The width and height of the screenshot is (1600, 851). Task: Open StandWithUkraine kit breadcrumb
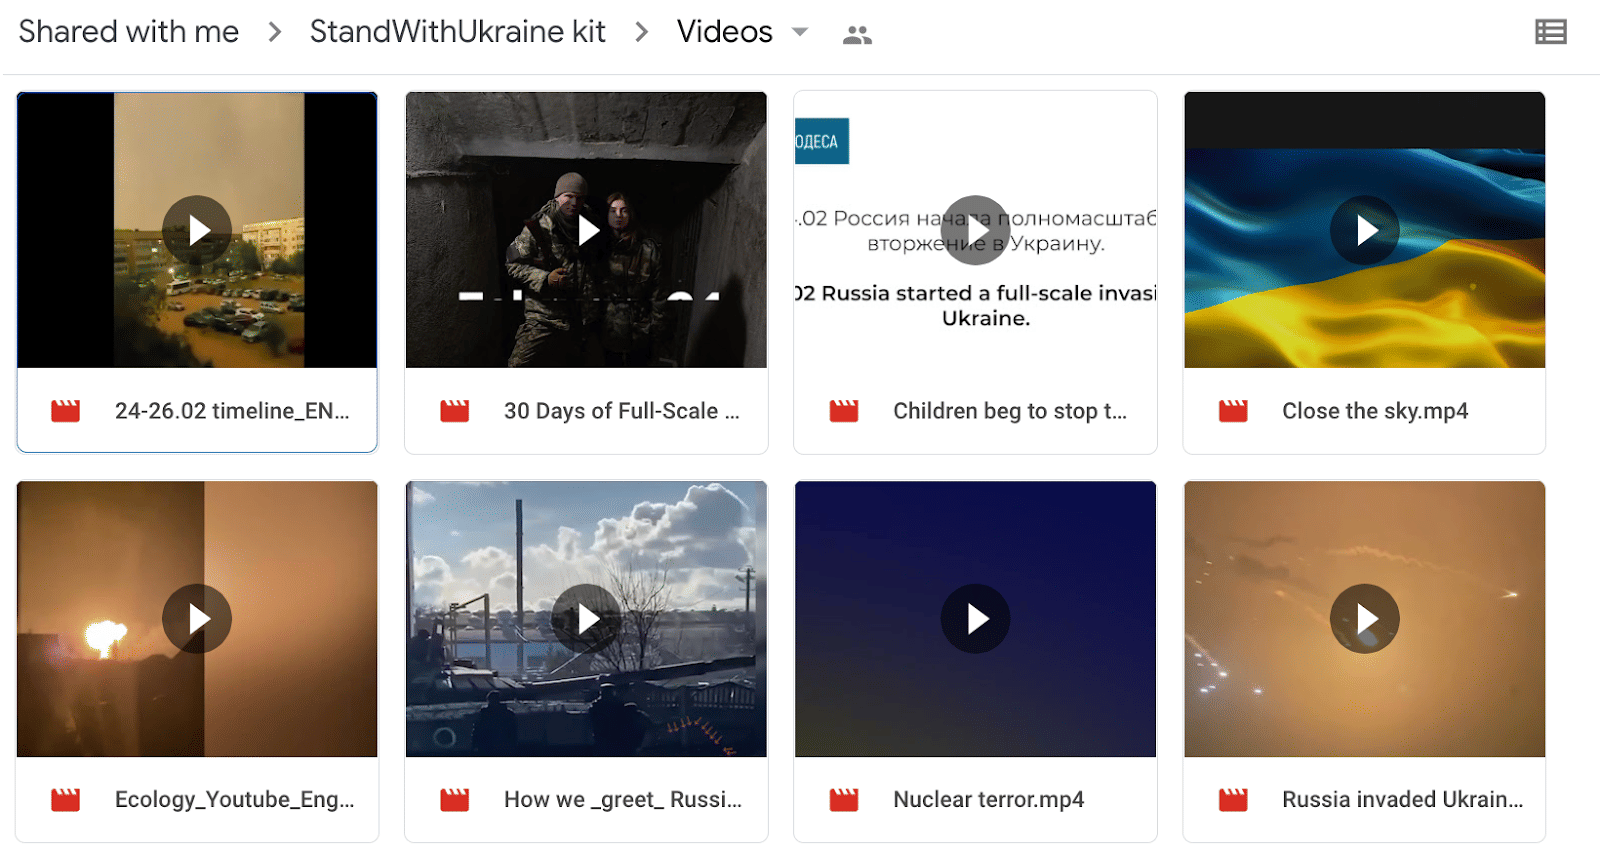[x=457, y=32]
